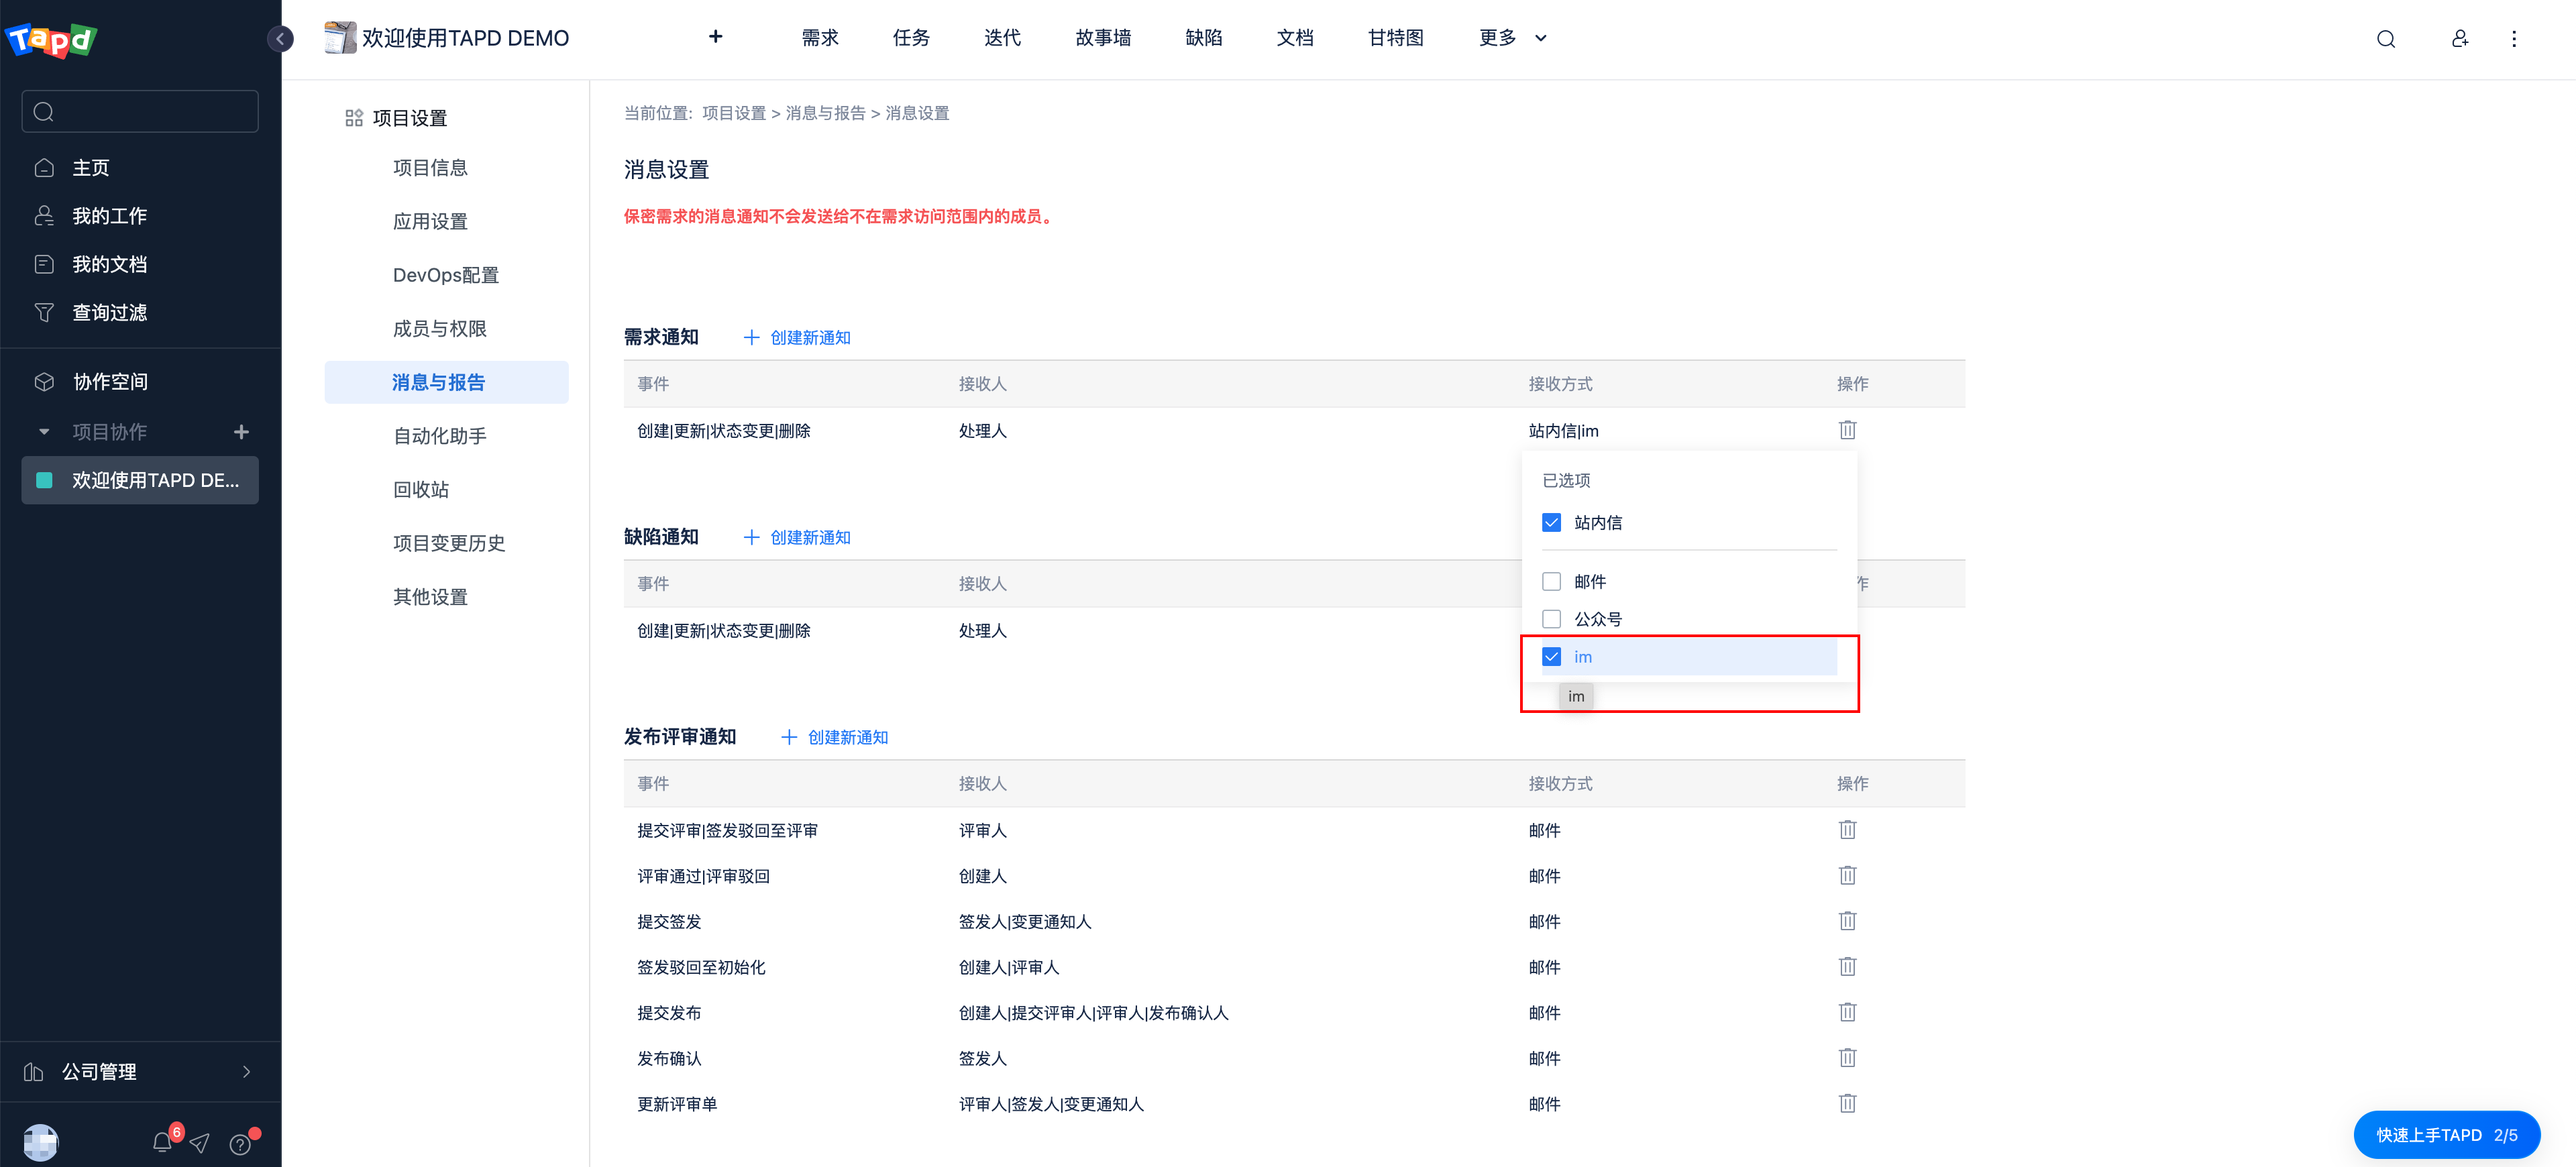
Task: Delete the 更新评审单 notification
Action: click(1846, 1104)
